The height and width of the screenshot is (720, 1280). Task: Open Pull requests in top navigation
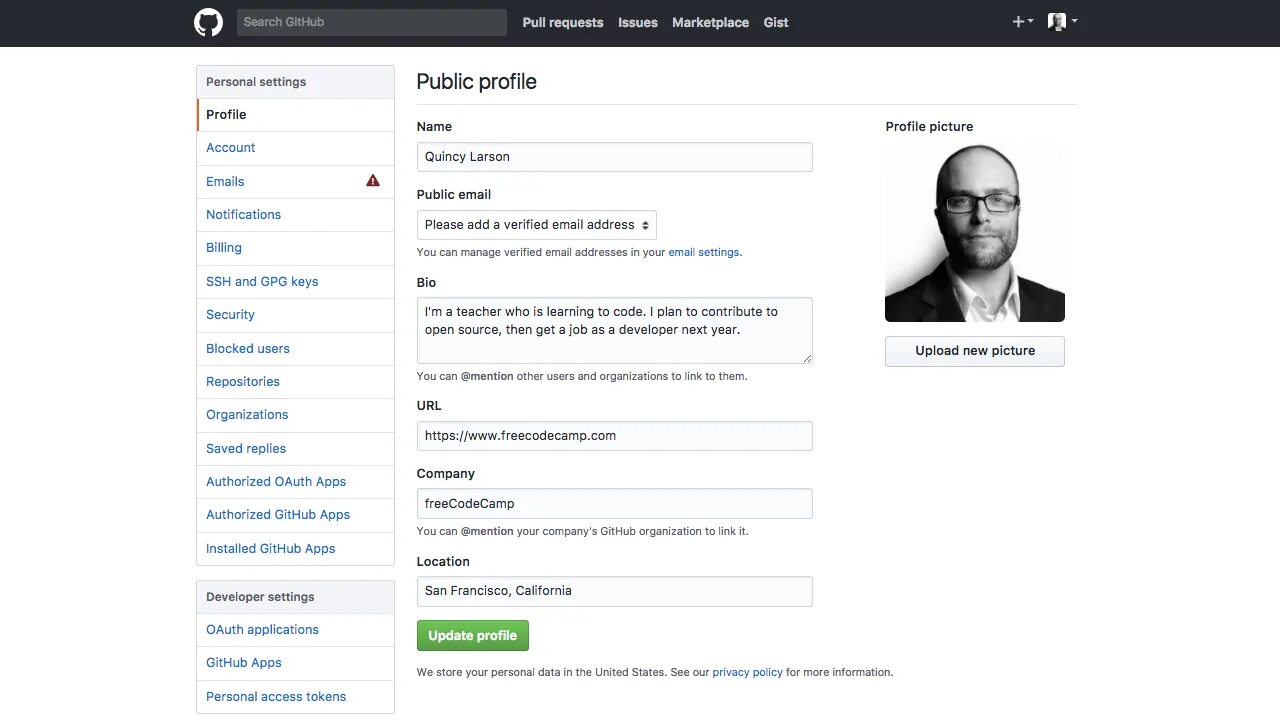563,22
